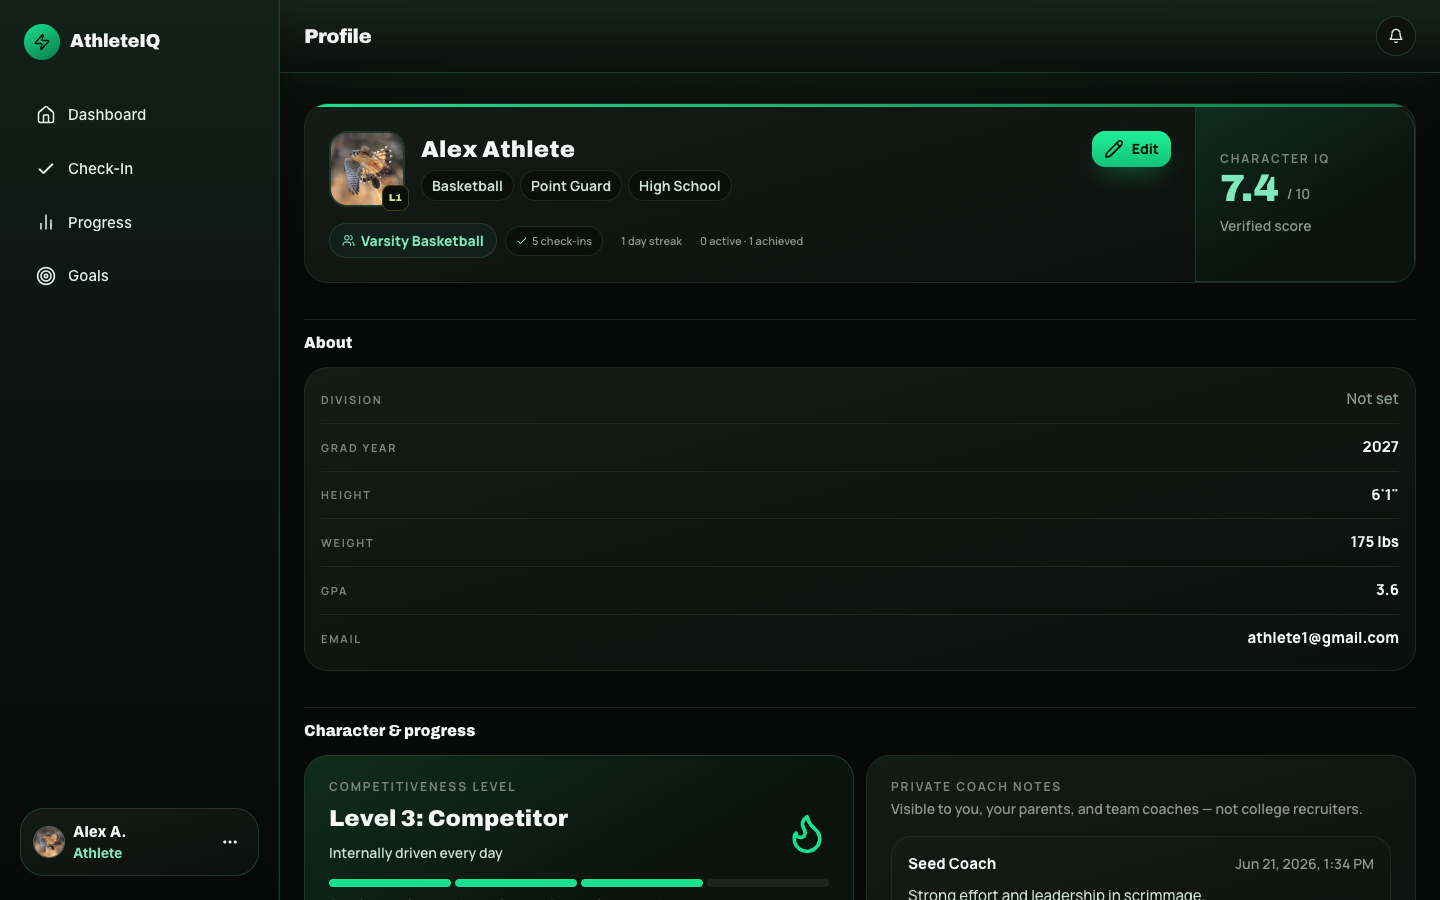The width and height of the screenshot is (1440, 900).
Task: Click the Dashboard home icon
Action: 46,115
